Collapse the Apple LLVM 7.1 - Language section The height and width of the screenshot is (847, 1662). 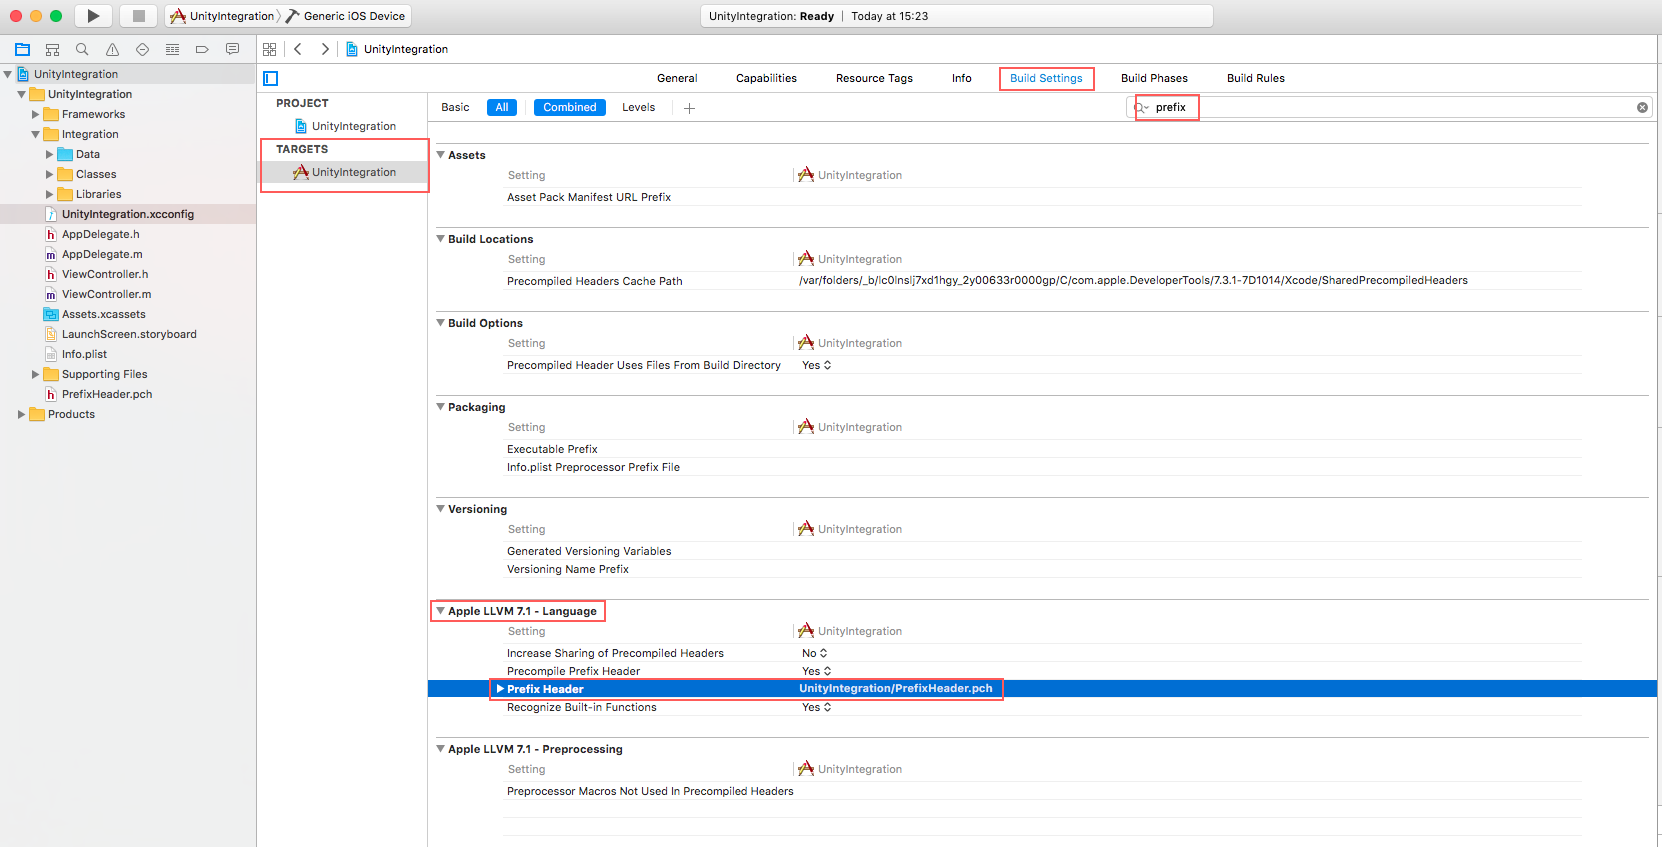tap(440, 611)
